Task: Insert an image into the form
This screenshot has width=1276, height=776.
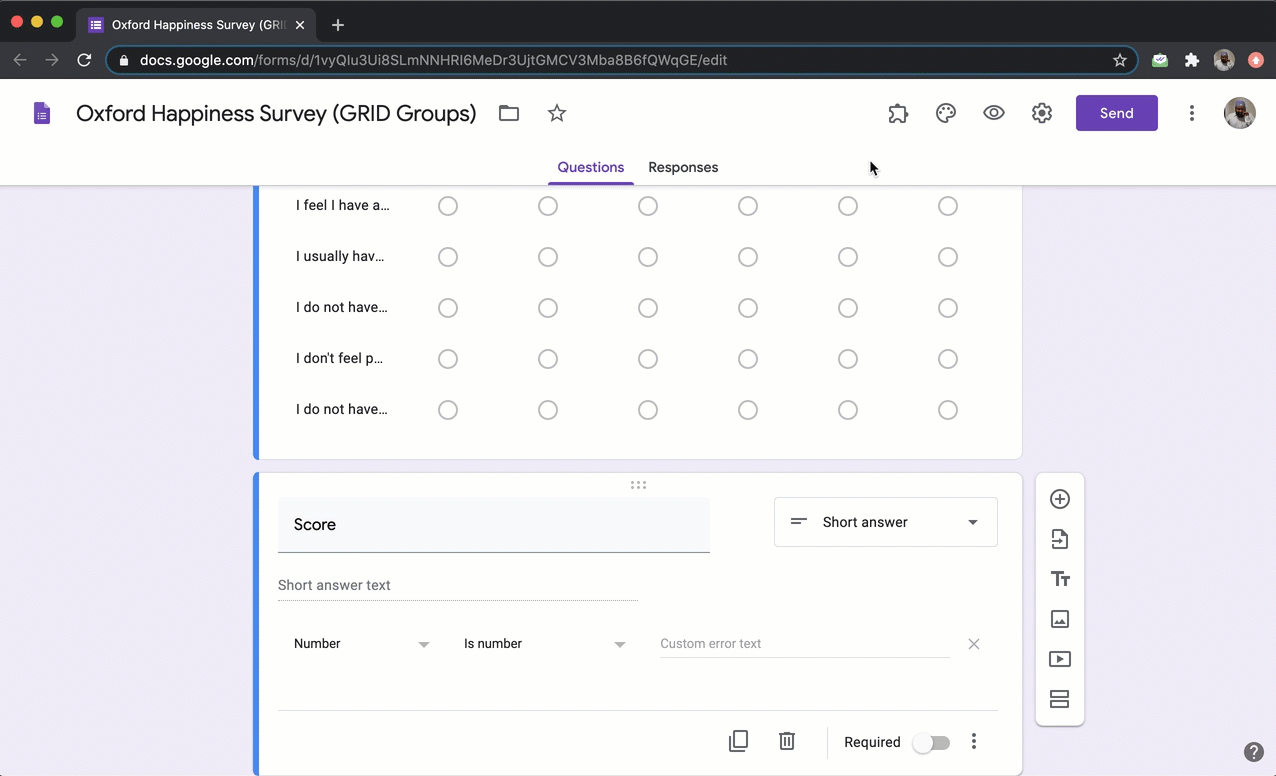Action: click(x=1059, y=619)
